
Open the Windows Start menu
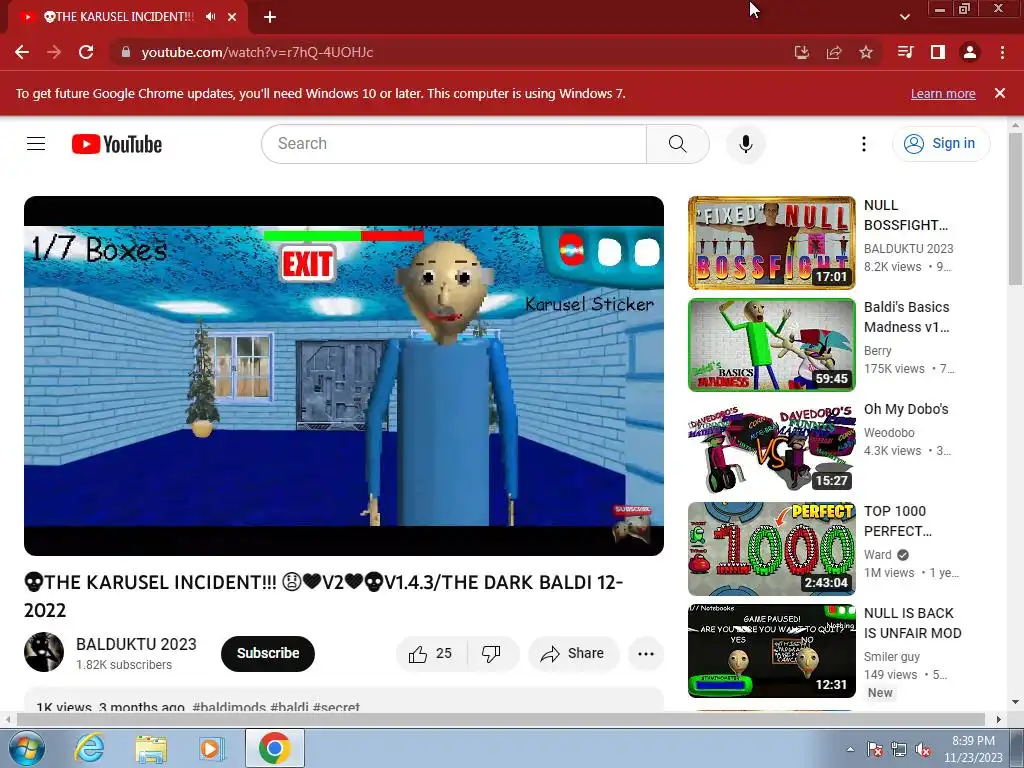(27, 748)
